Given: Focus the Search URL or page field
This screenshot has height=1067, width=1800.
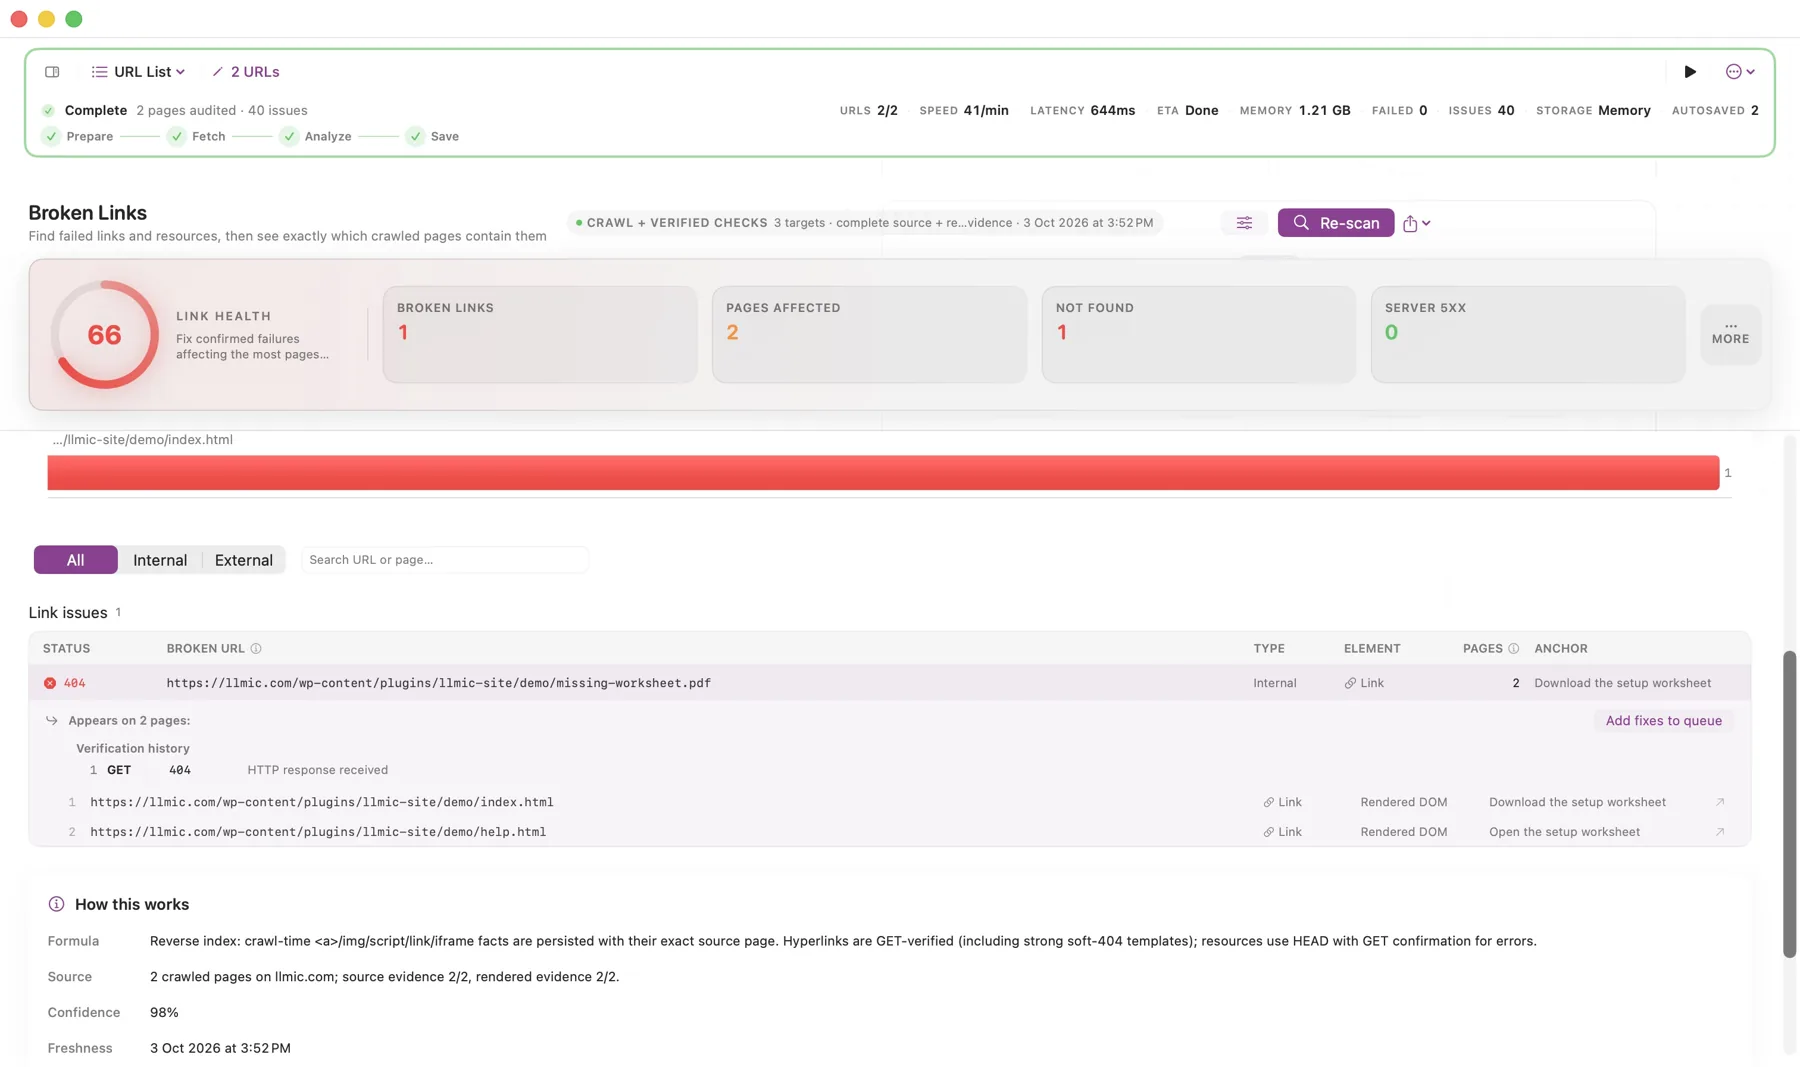Looking at the screenshot, I should tap(445, 560).
